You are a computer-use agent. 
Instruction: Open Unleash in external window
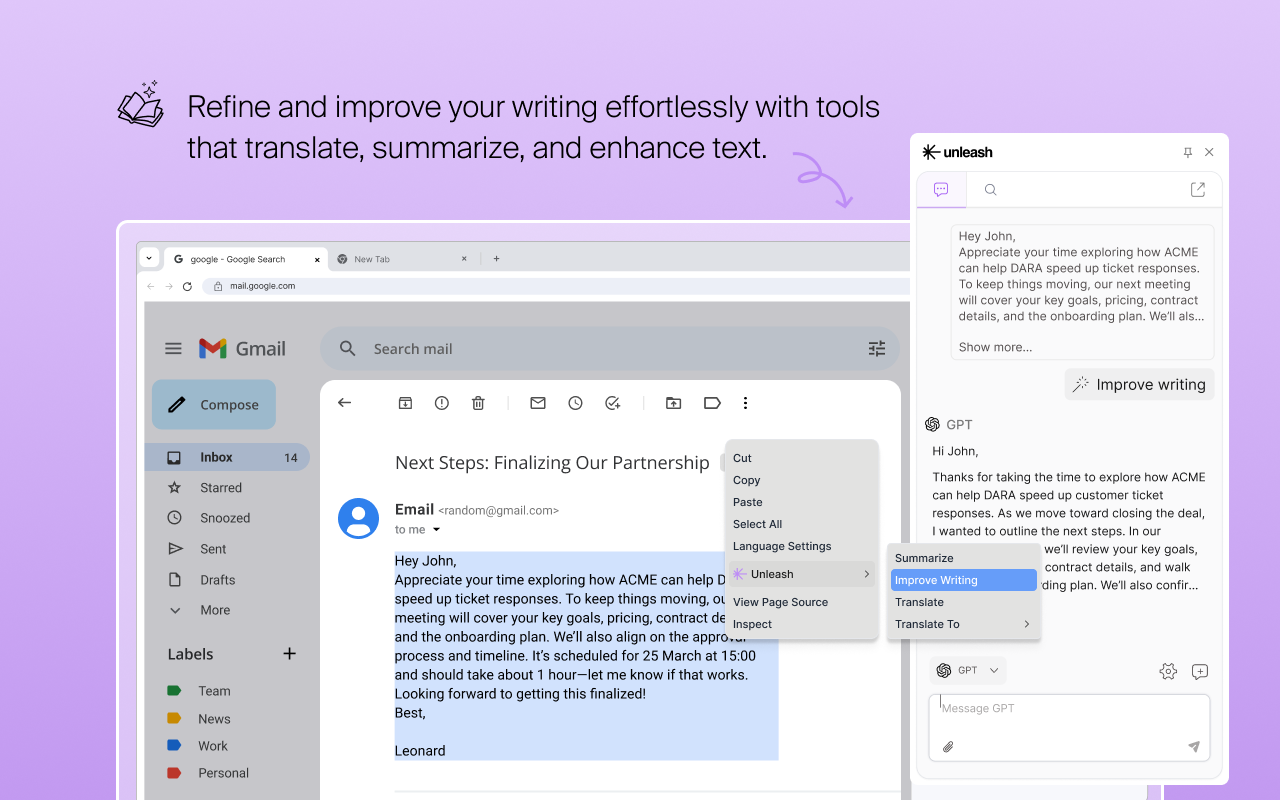point(1198,190)
